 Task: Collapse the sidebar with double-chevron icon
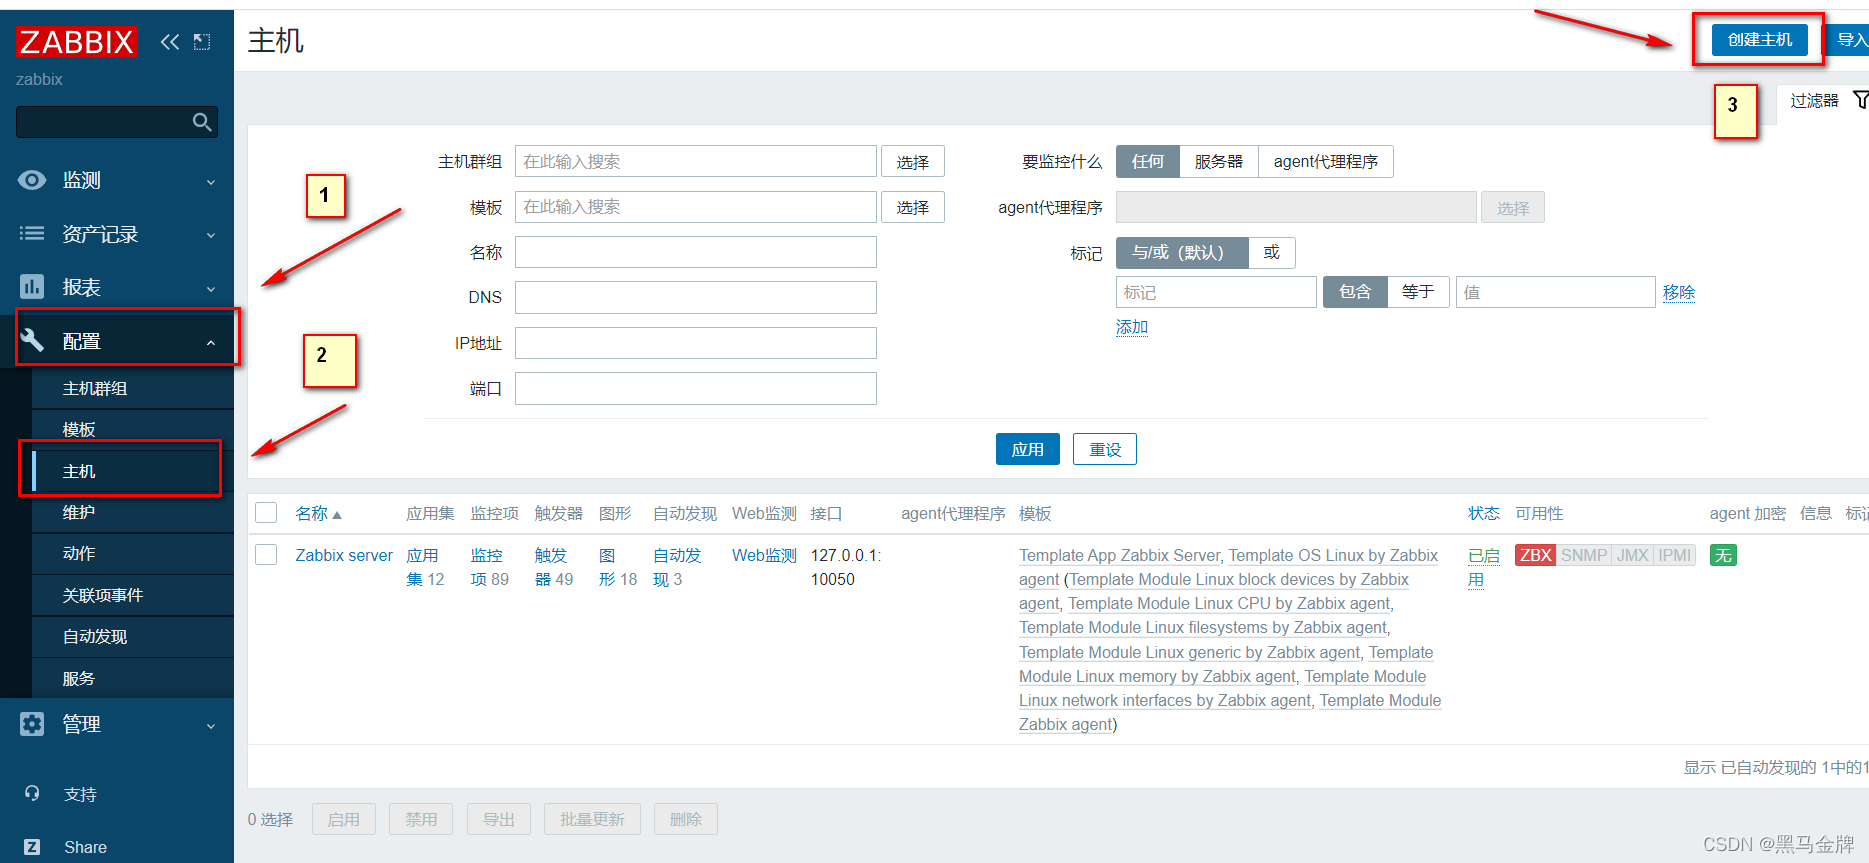tap(170, 42)
